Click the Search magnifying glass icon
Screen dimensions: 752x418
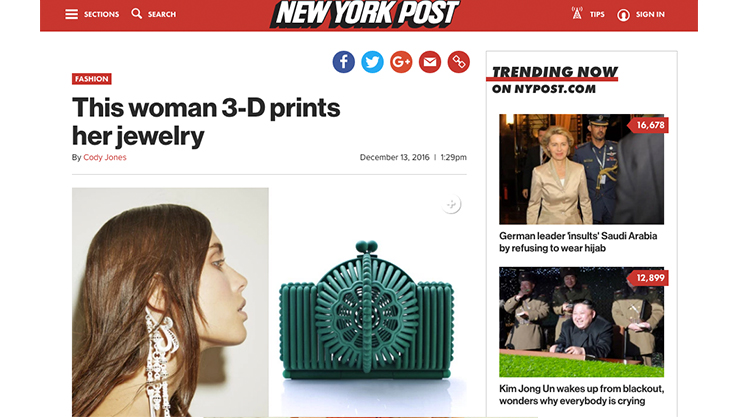point(137,13)
